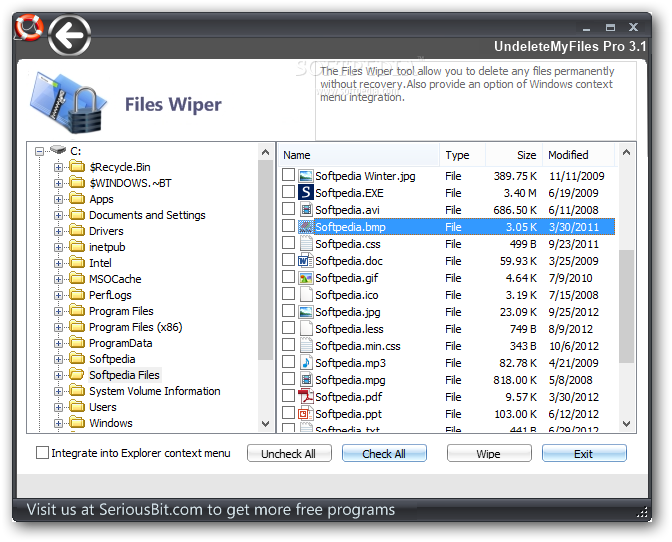This screenshot has width=672, height=542.
Task: Click the $Recycle.Bin folder icon
Action: point(77,166)
